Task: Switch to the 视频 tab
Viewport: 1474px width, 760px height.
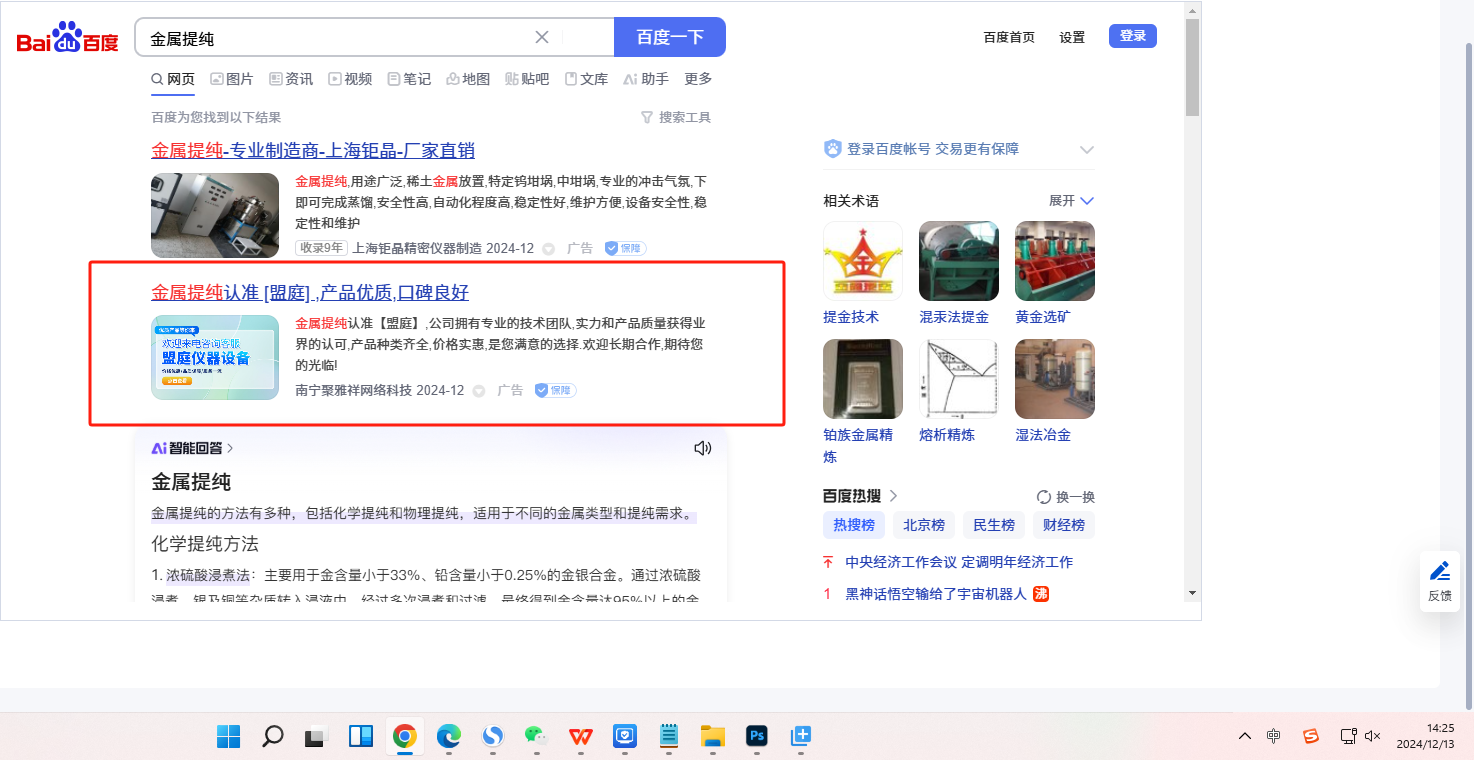Action: click(x=350, y=79)
